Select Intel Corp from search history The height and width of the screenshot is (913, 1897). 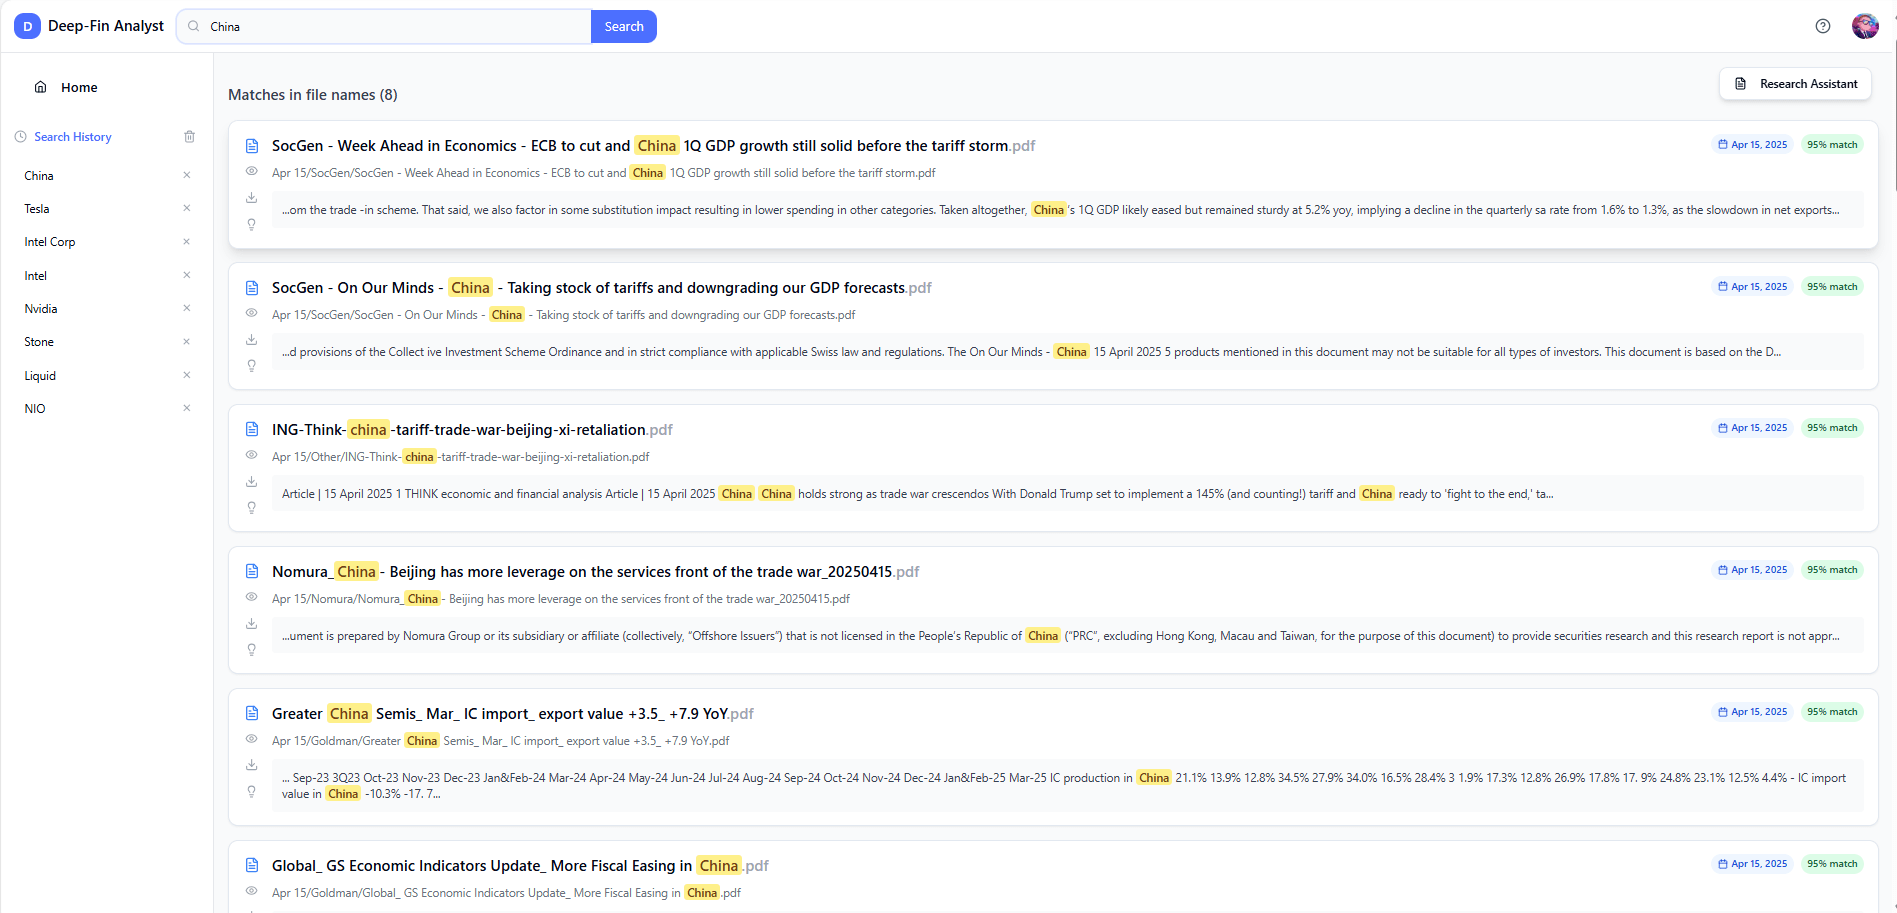tap(50, 242)
